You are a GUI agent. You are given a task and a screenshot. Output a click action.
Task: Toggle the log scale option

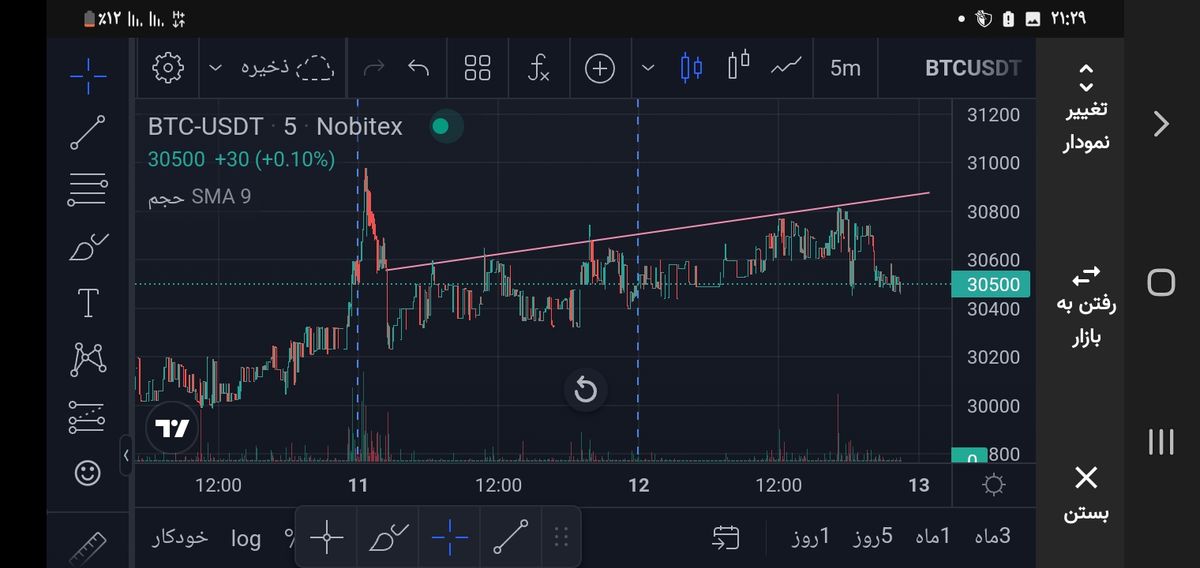pyautogui.click(x=246, y=538)
